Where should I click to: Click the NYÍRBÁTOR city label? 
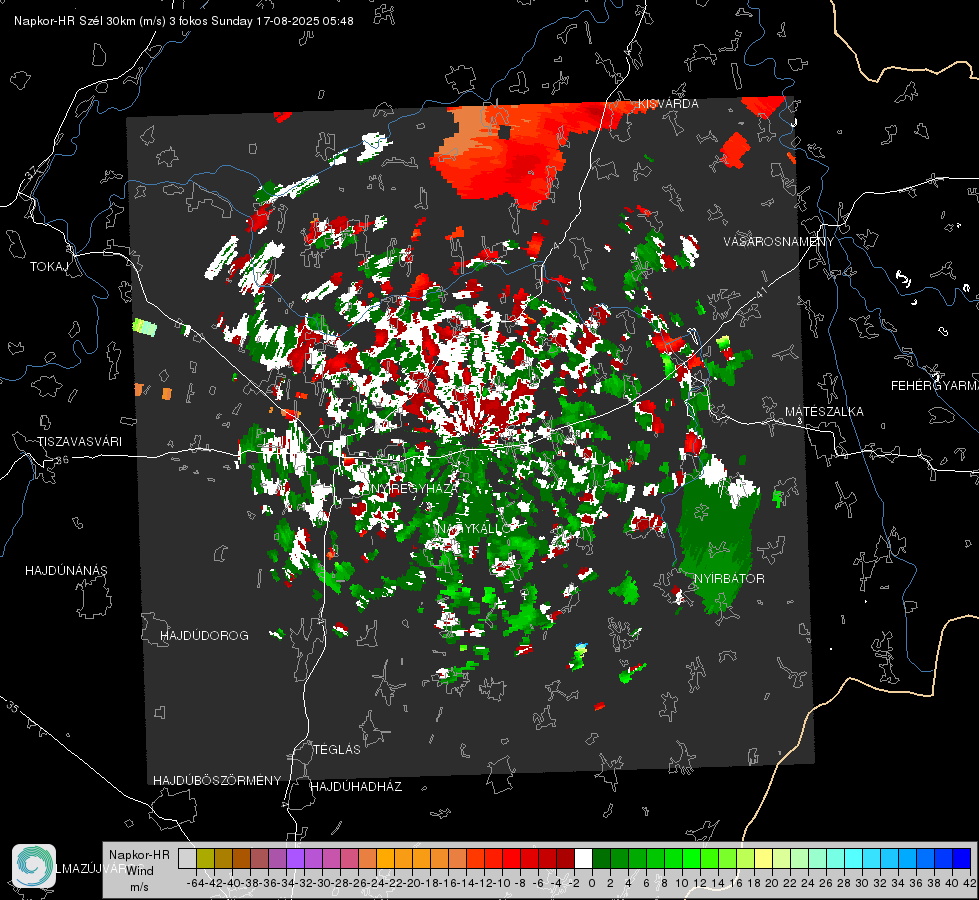[x=729, y=579]
